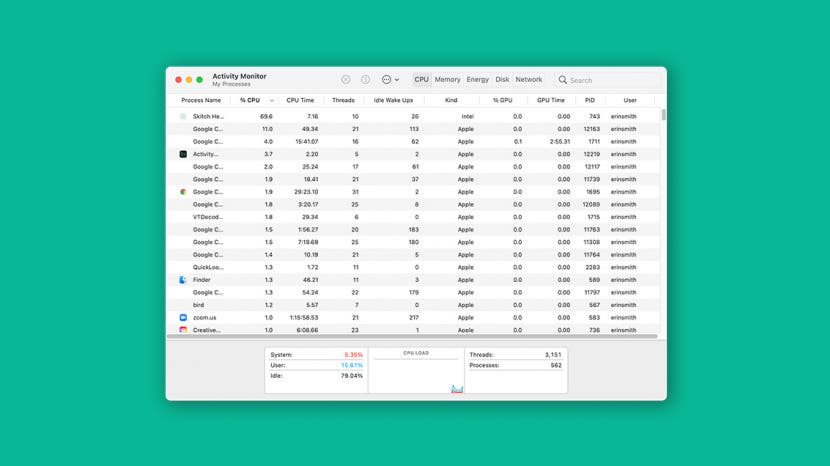Click the Google Chrome icon in PID 1695 row
This screenshot has height=466, width=830.
pos(183,192)
